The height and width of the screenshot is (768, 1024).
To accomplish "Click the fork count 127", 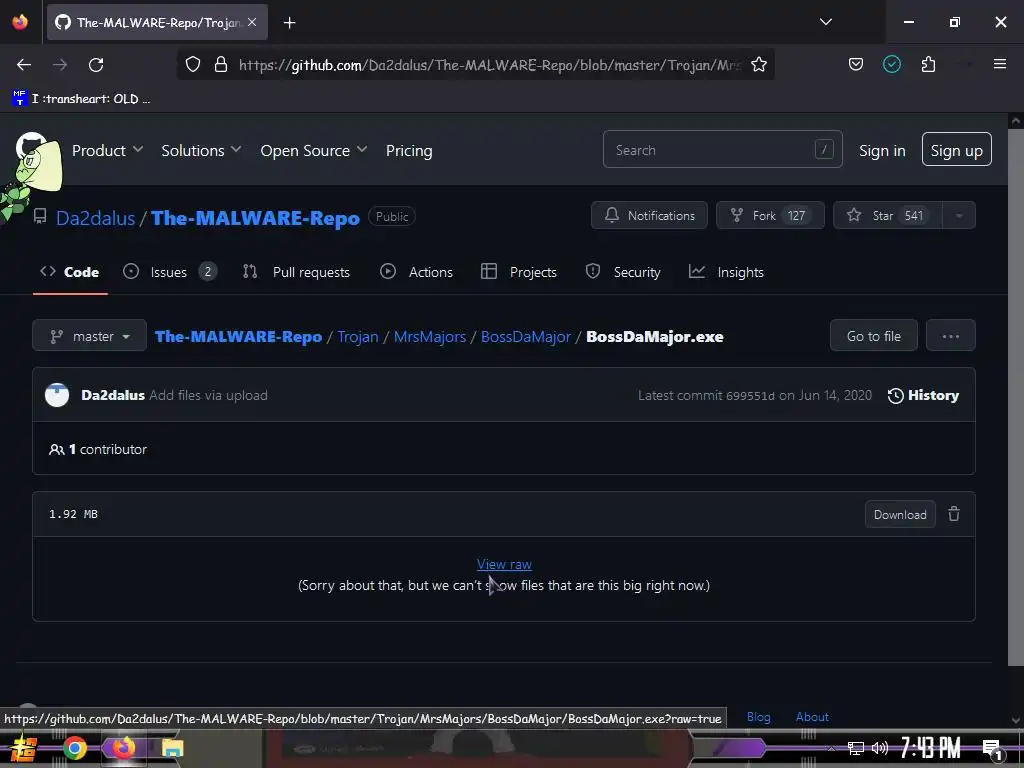I will click(796, 216).
